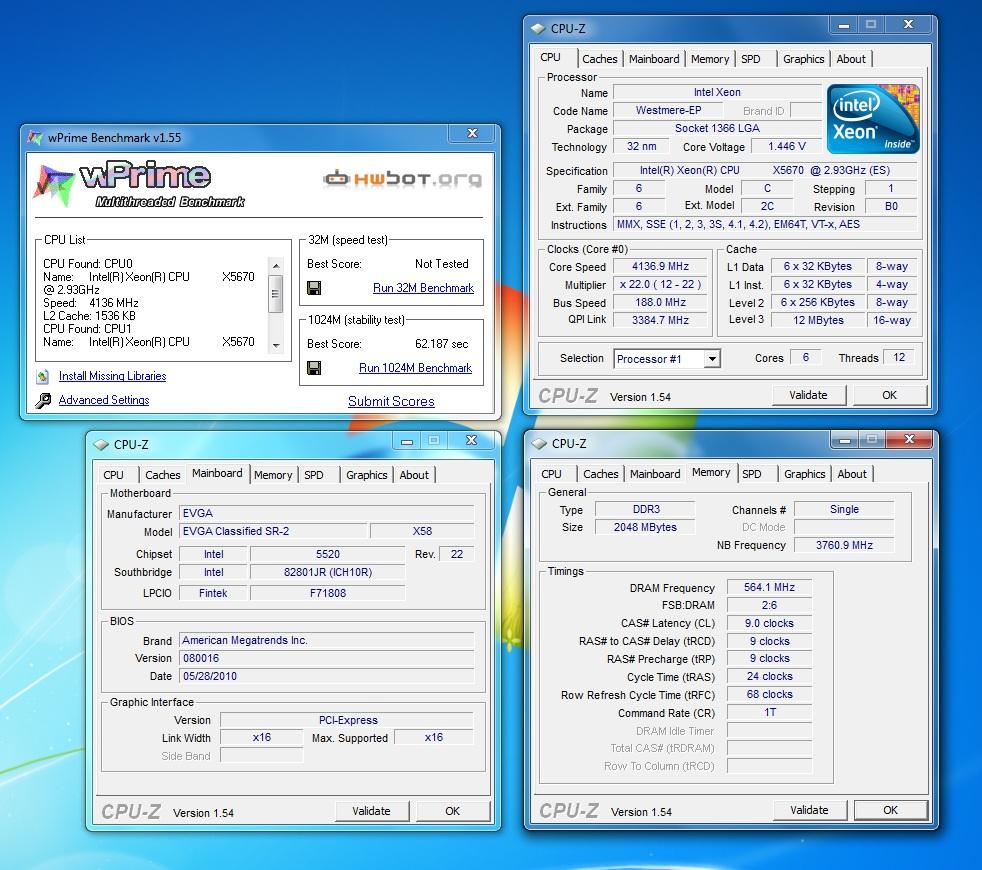This screenshot has width=982, height=870.
Task: Click the CPU-Z title icon in the Mainboard window
Action: click(101, 445)
